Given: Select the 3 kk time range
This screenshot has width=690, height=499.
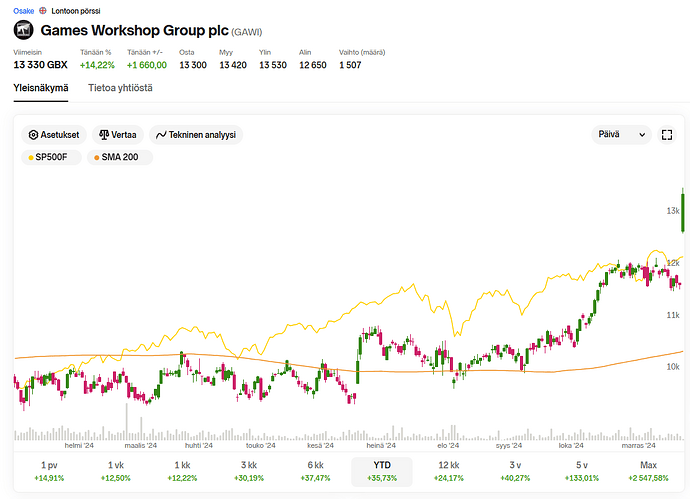Looking at the screenshot, I should coord(249,471).
